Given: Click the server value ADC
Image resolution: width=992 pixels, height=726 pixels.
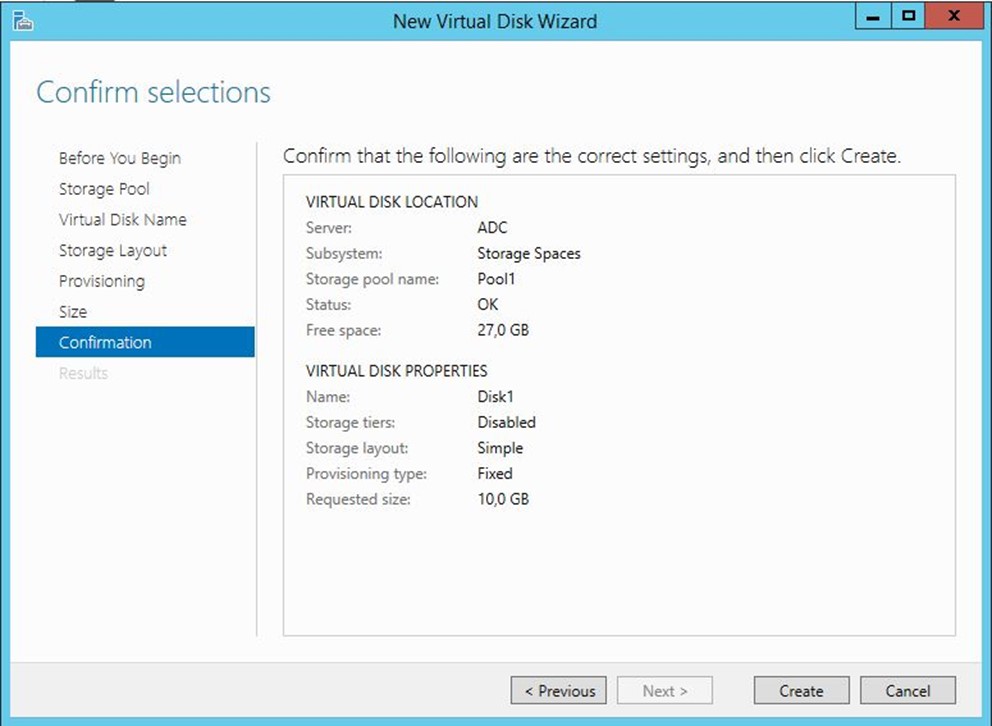Looking at the screenshot, I should coord(492,228).
